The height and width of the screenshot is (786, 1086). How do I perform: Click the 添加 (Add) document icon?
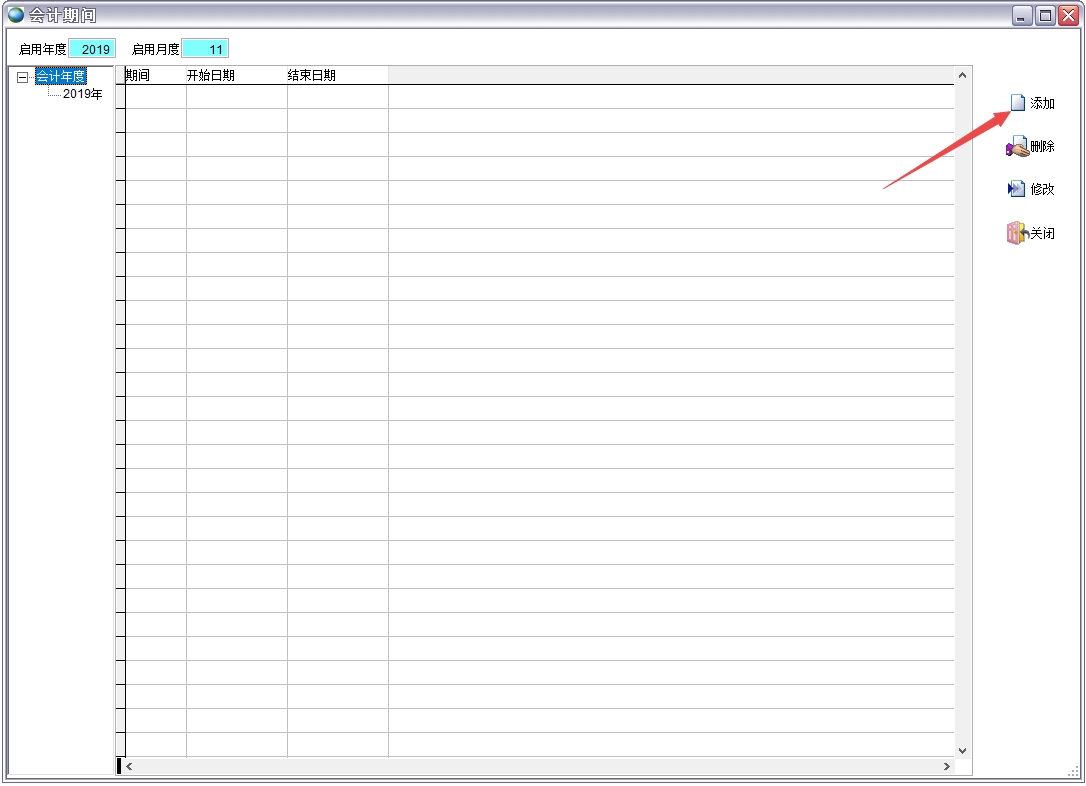(x=1017, y=103)
